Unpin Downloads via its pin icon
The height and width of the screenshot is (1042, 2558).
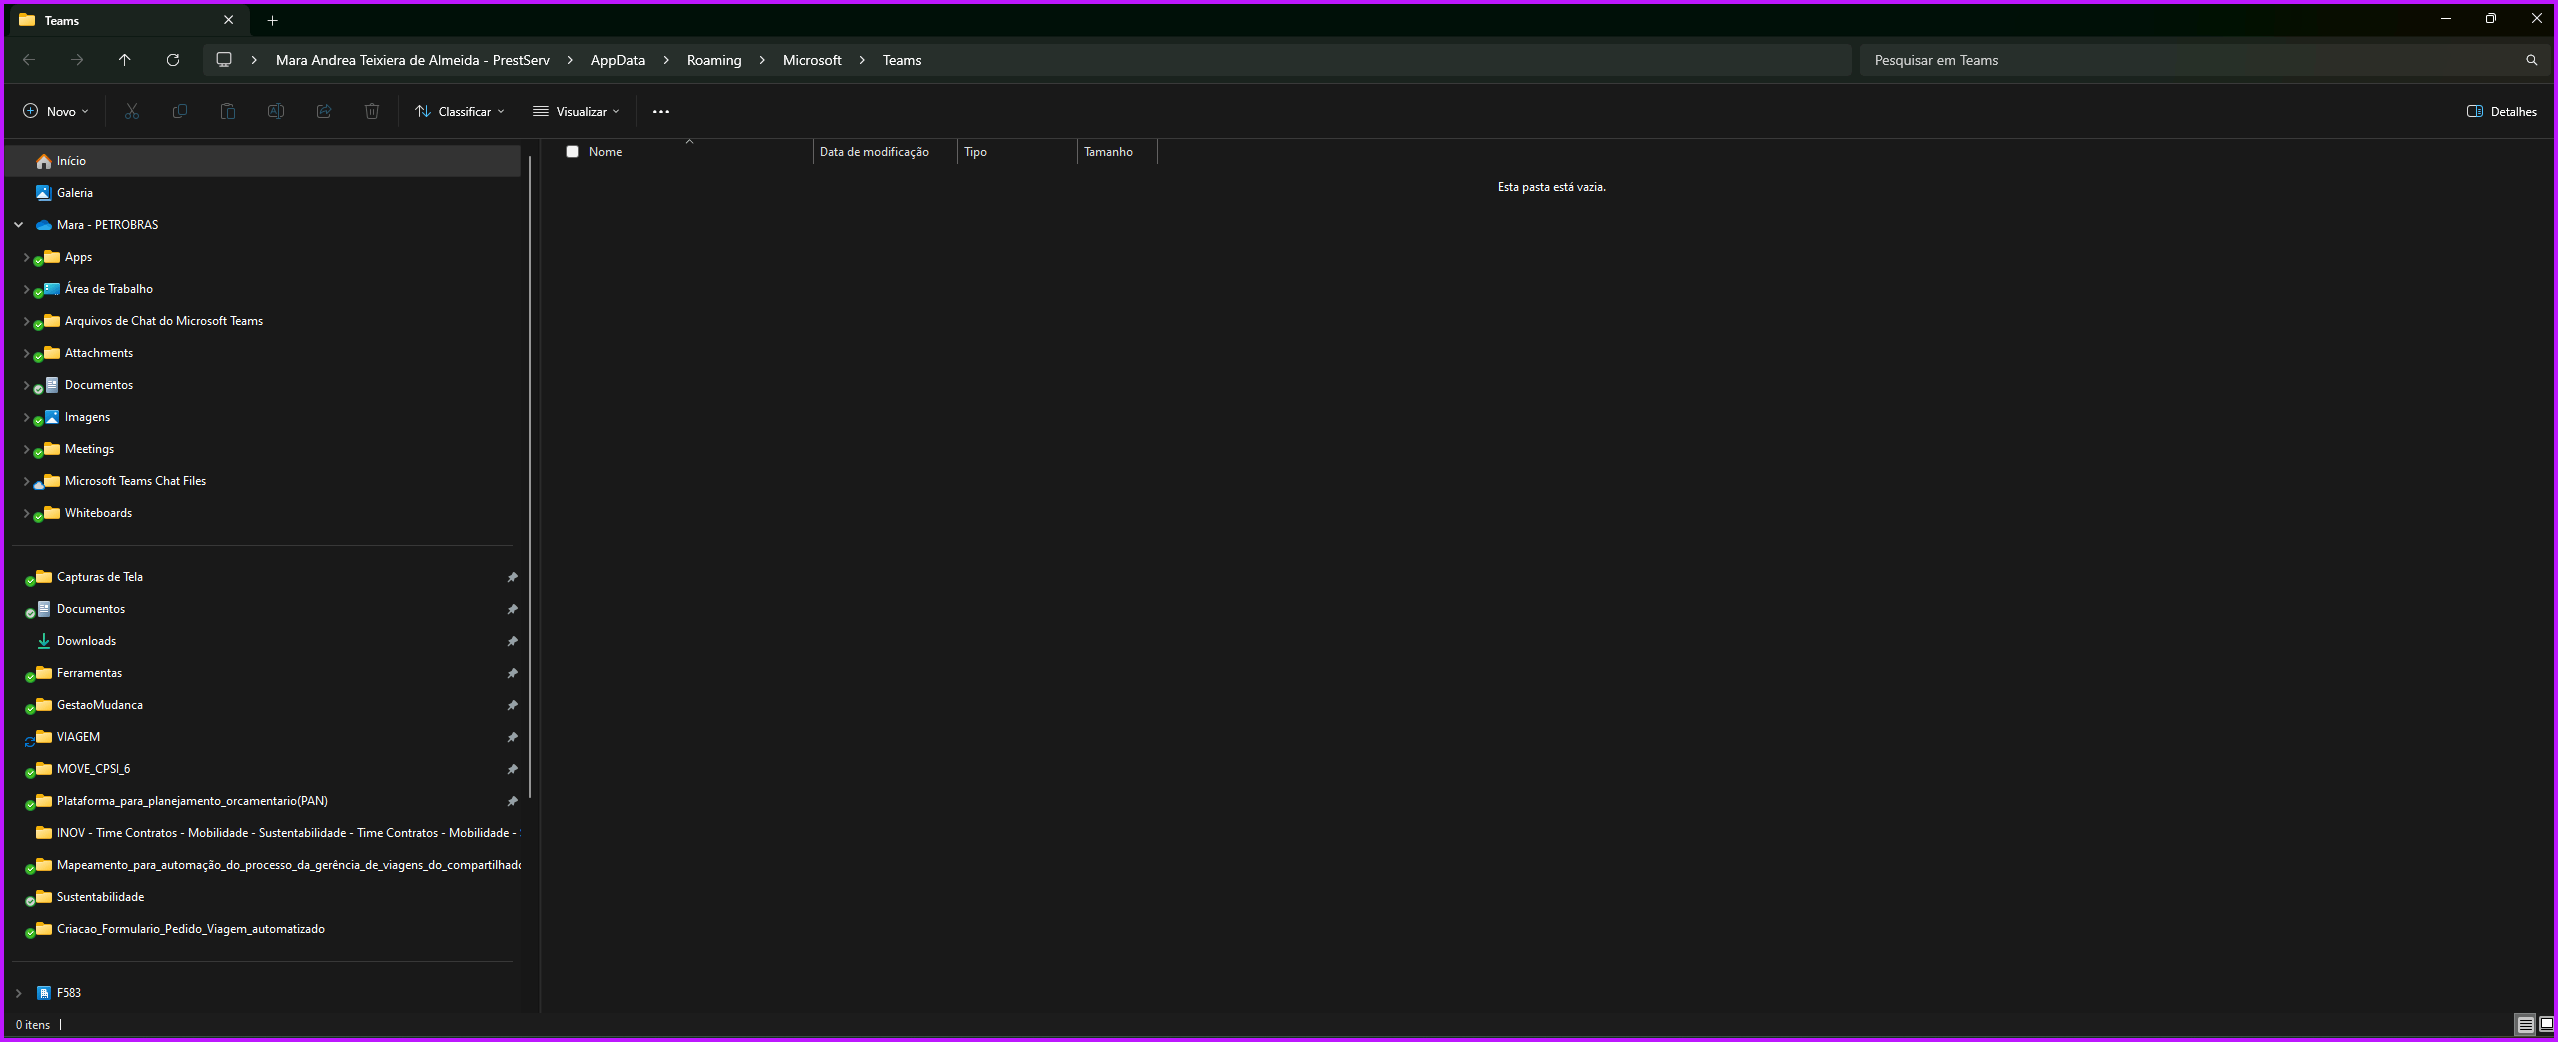(512, 641)
